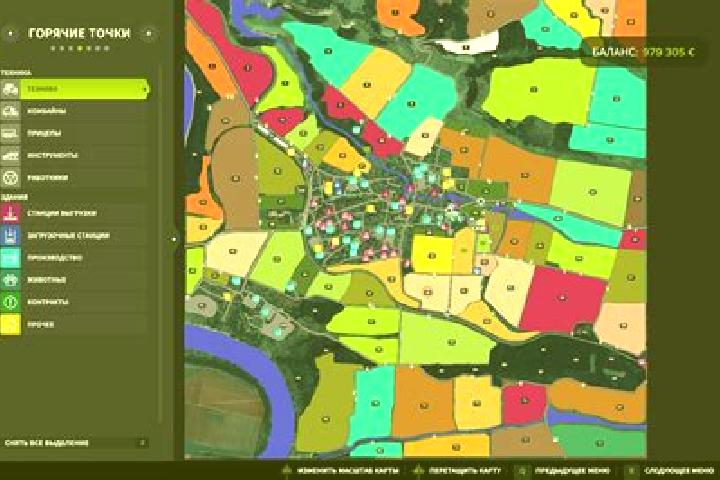Toggle the red Станции выгрузки filter

(10, 213)
